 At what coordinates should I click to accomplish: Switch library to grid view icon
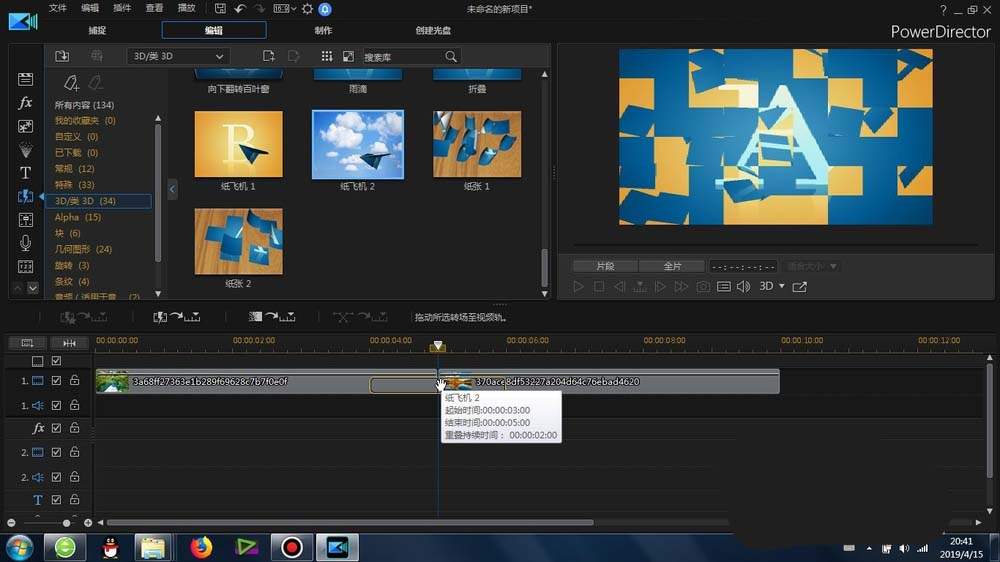[327, 56]
